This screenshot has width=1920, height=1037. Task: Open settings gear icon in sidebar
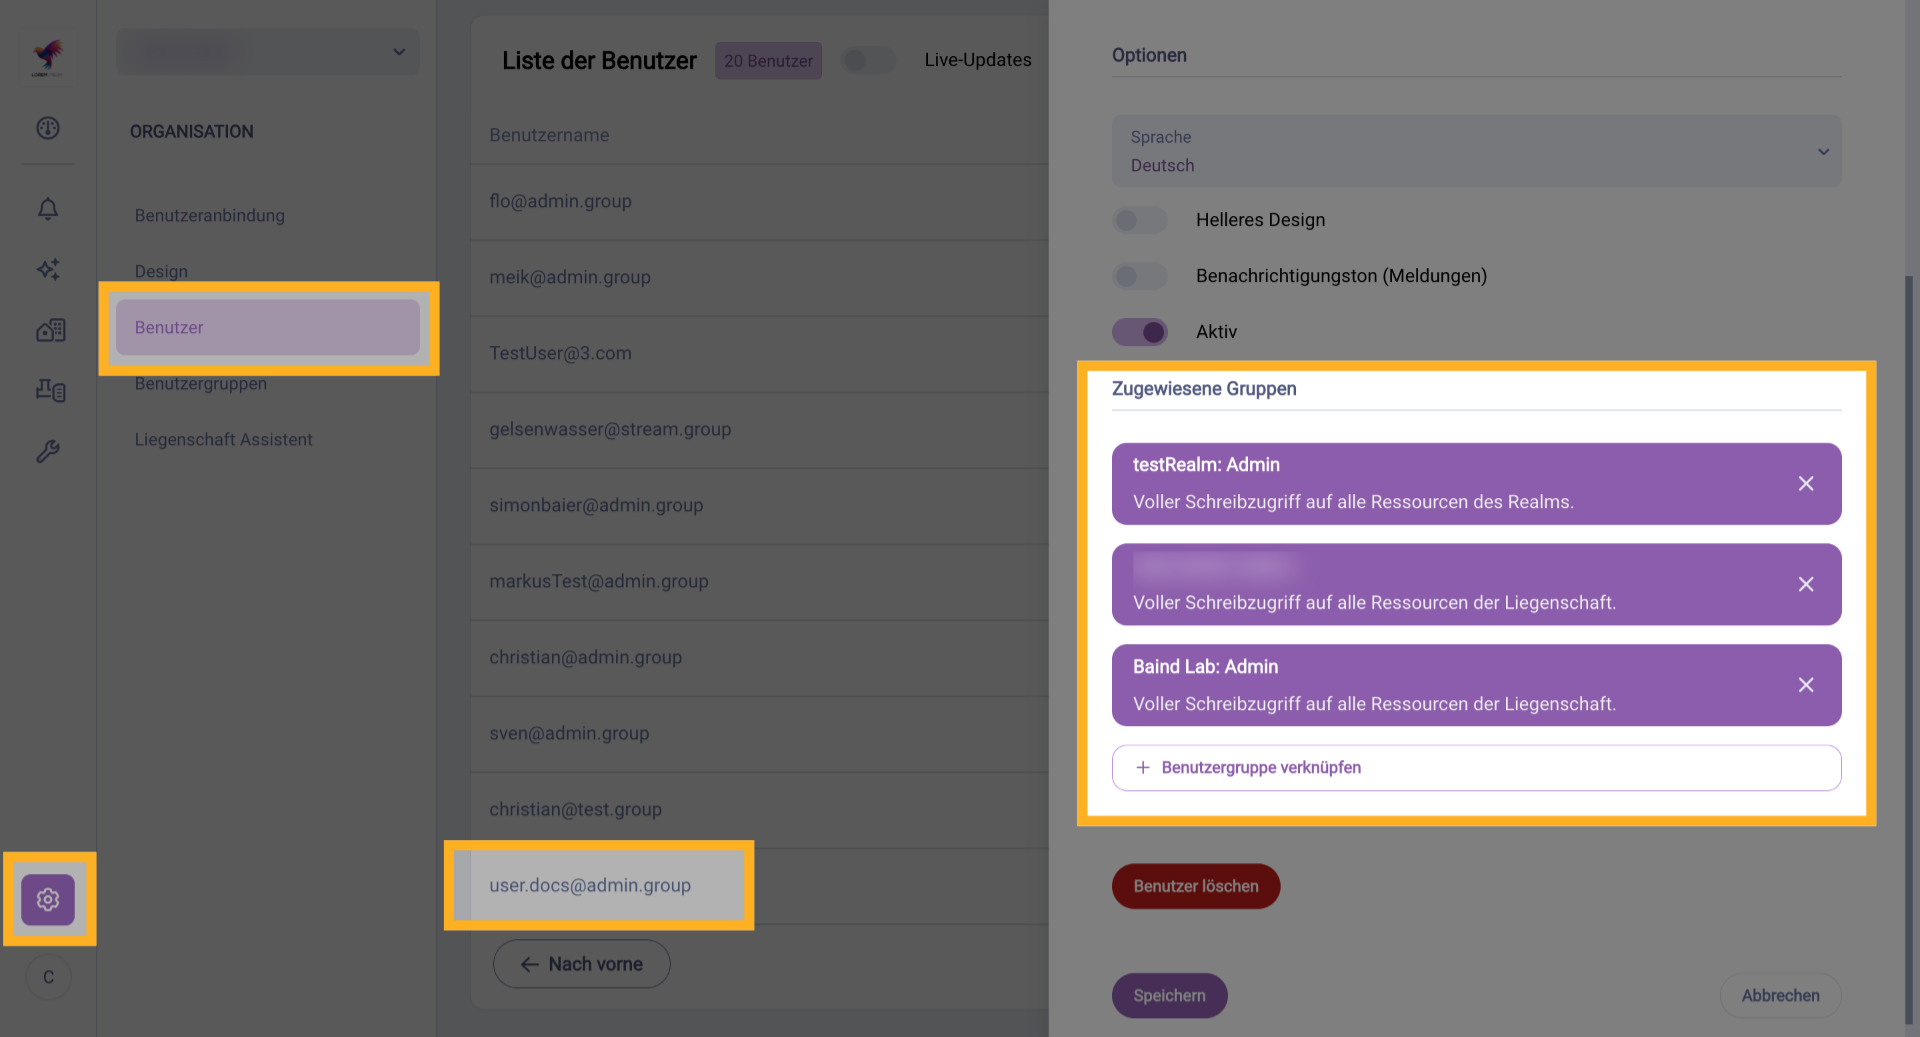pyautogui.click(x=48, y=900)
